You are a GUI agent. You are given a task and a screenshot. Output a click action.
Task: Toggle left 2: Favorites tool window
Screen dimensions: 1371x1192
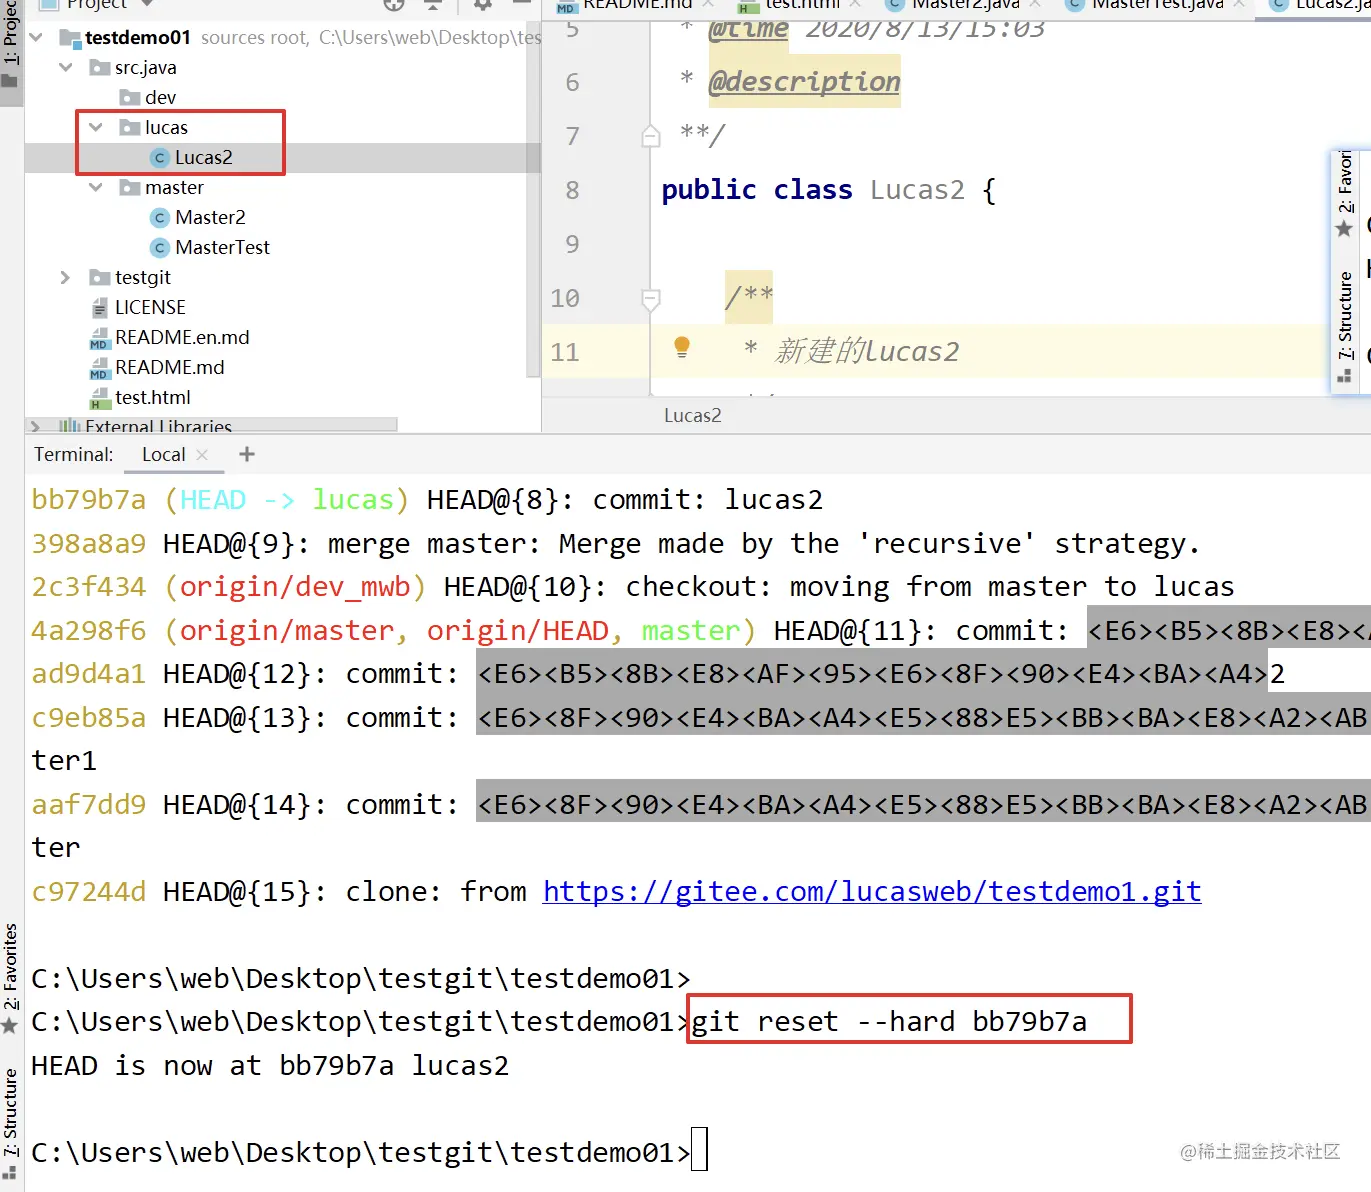(x=11, y=978)
